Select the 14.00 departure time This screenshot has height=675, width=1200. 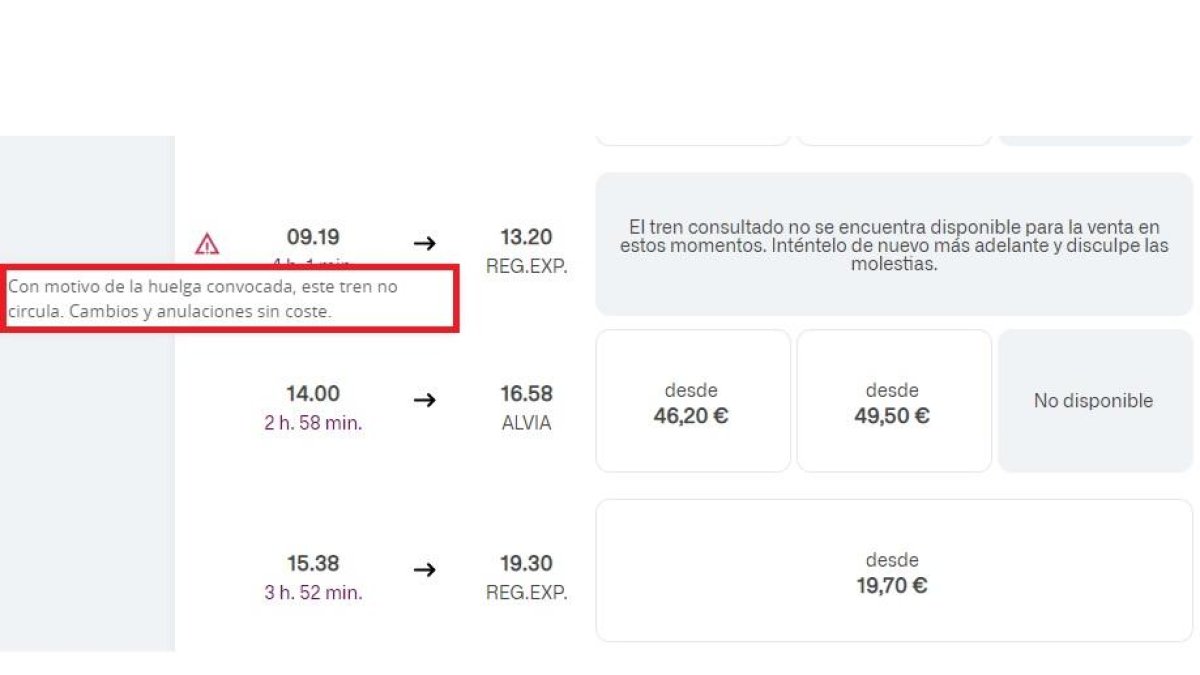313,393
